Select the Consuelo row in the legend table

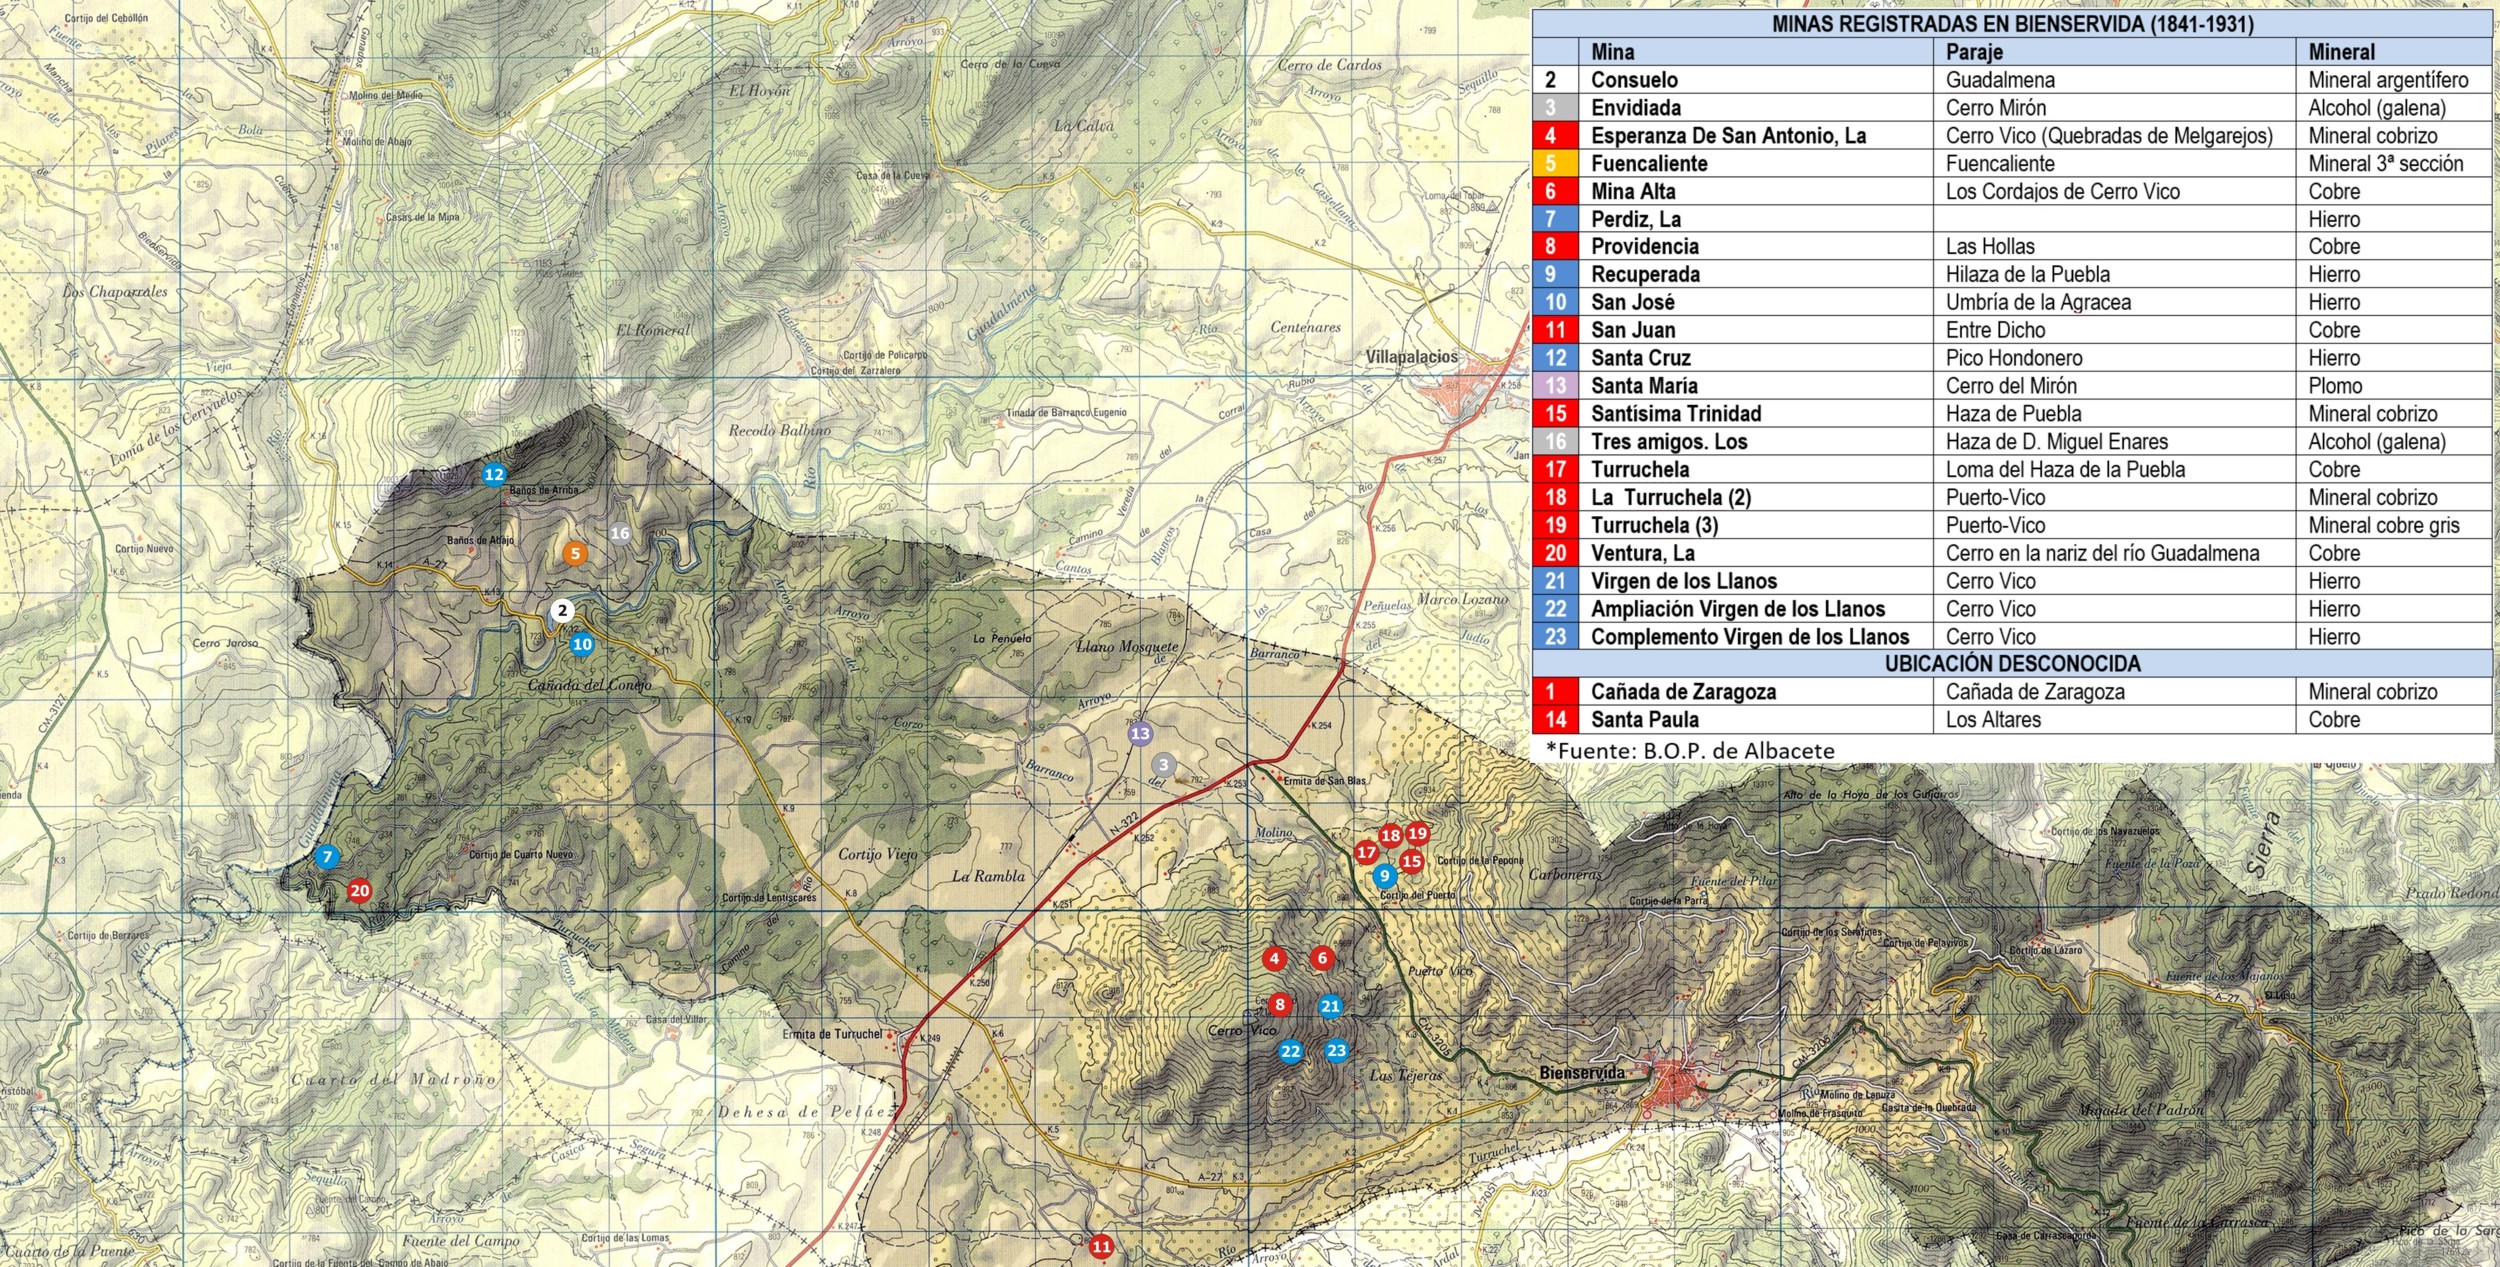(1634, 80)
